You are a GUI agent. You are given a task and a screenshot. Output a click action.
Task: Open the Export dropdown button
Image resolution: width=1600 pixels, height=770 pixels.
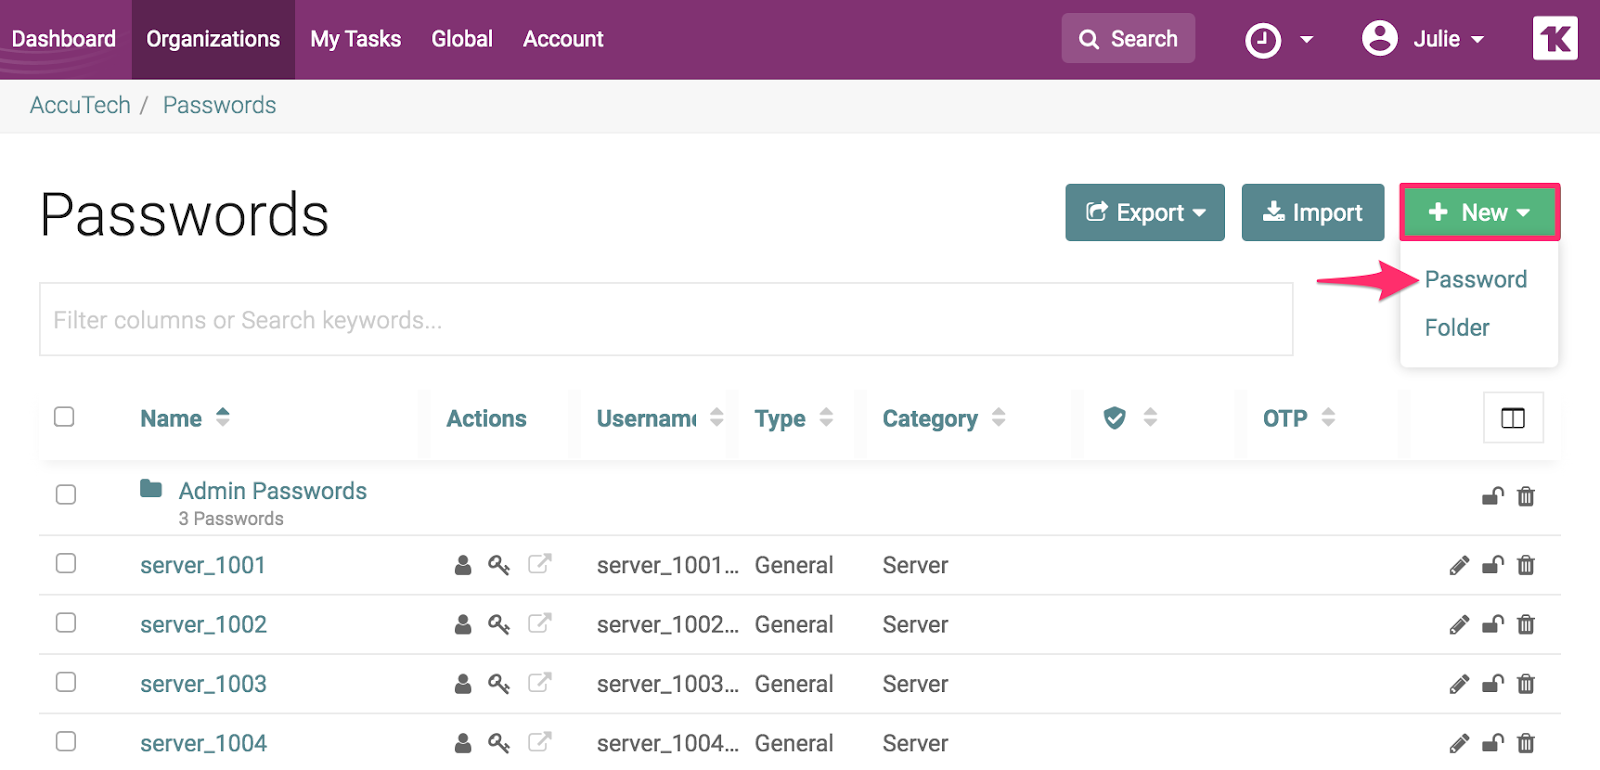[x=1145, y=213]
